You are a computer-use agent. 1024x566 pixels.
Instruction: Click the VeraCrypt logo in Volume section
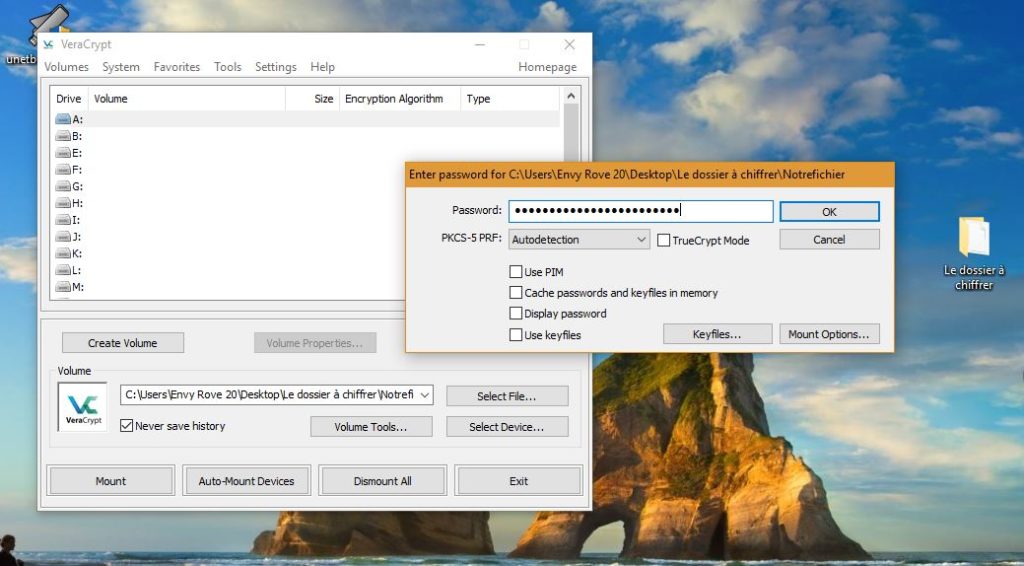82,407
